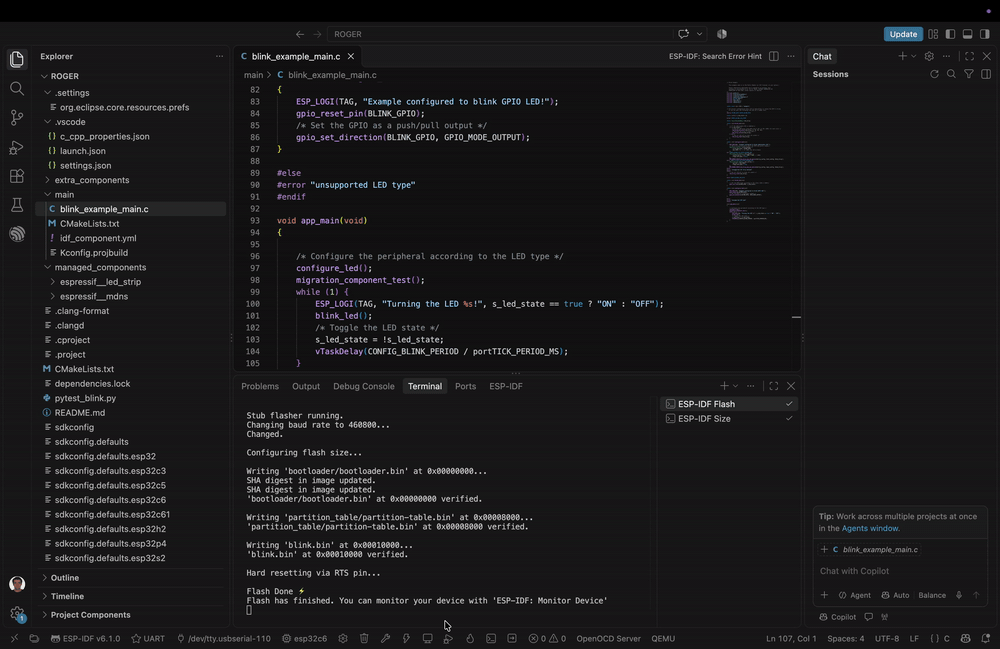Open the Agents window link
Image resolution: width=1000 pixels, height=649 pixels.
(x=870, y=529)
